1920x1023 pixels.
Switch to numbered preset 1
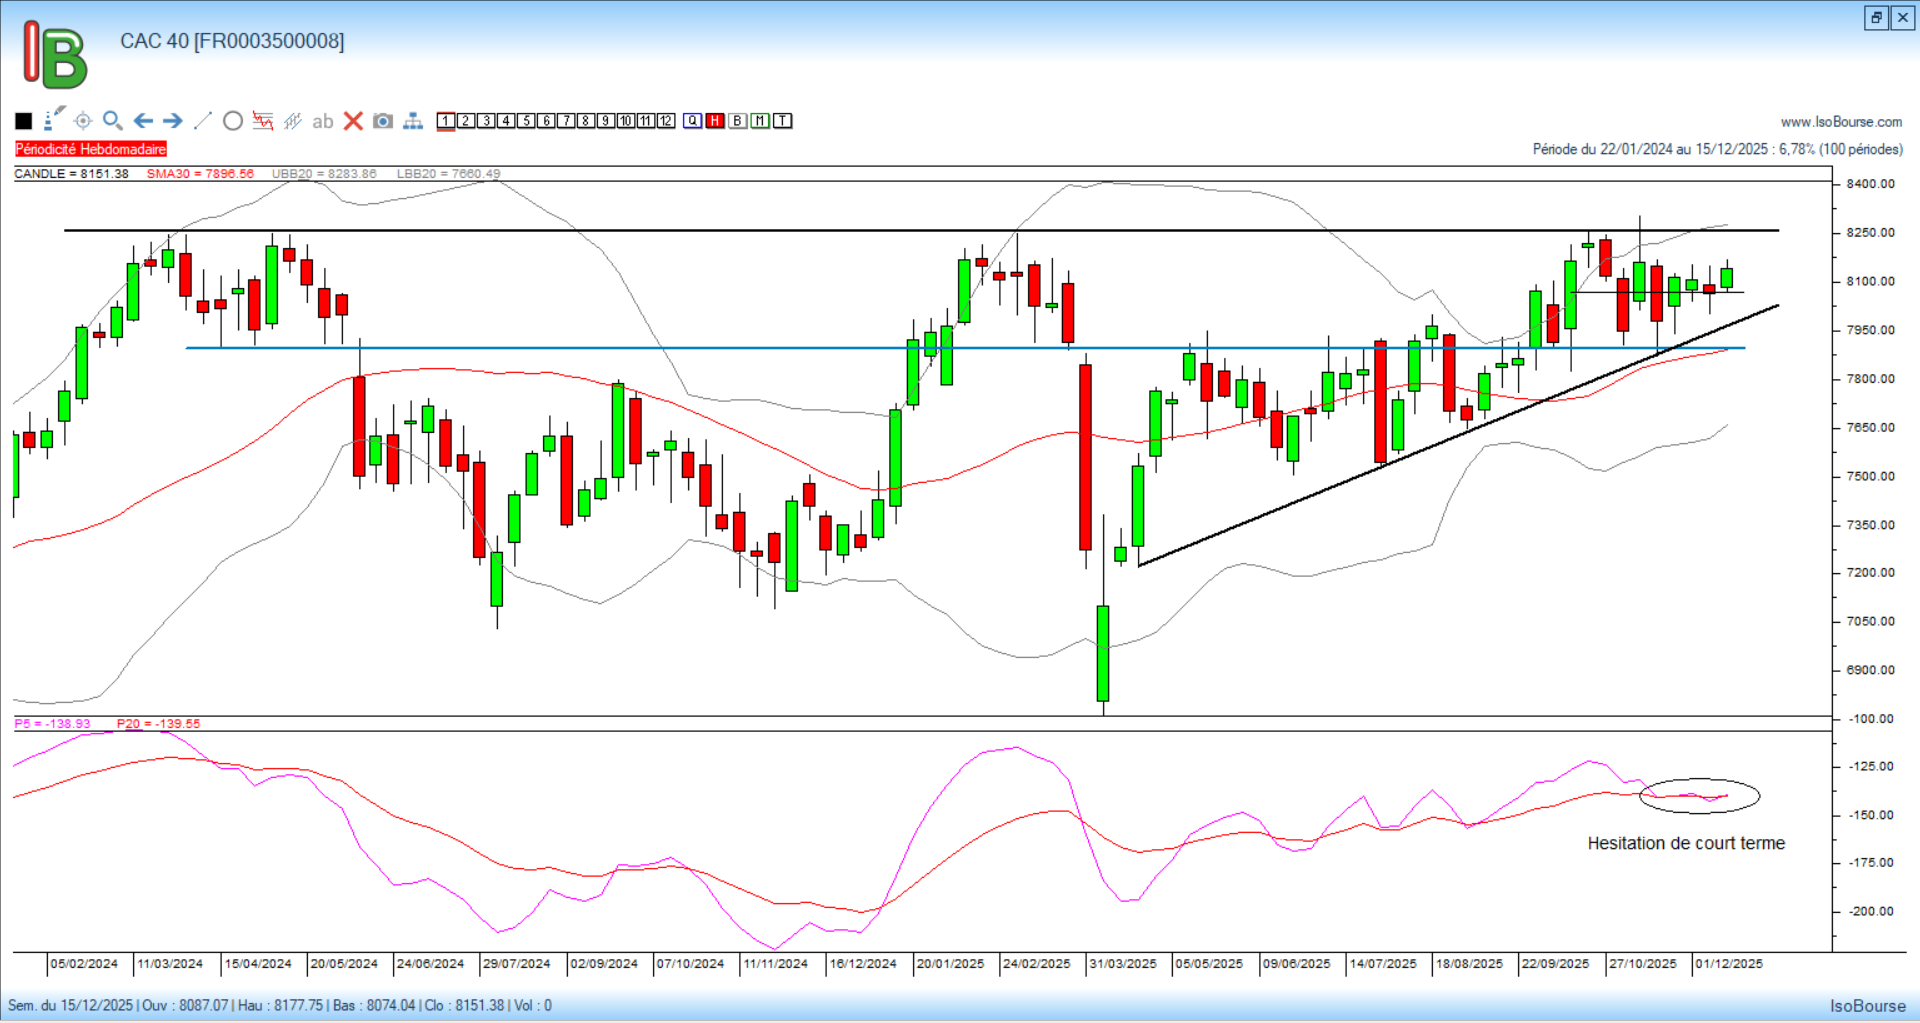click(446, 121)
